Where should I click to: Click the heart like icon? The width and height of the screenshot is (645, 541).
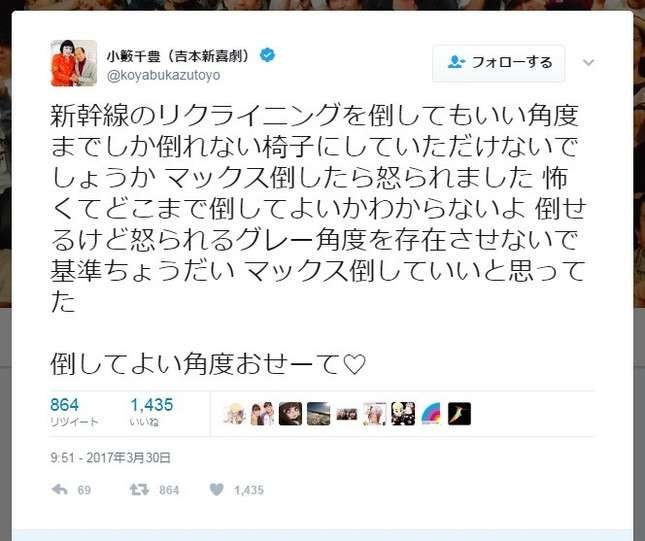point(217,489)
